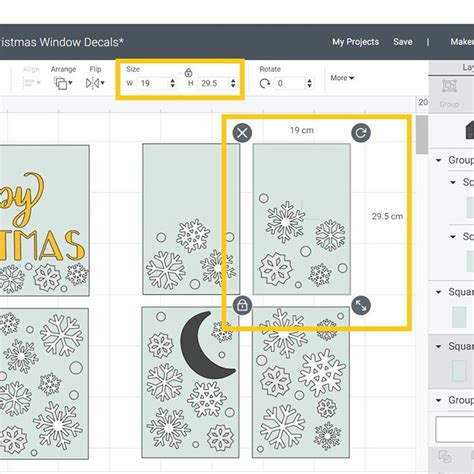Viewport: 474px width, 474px height.
Task: Click the width W input field
Action: click(153, 83)
